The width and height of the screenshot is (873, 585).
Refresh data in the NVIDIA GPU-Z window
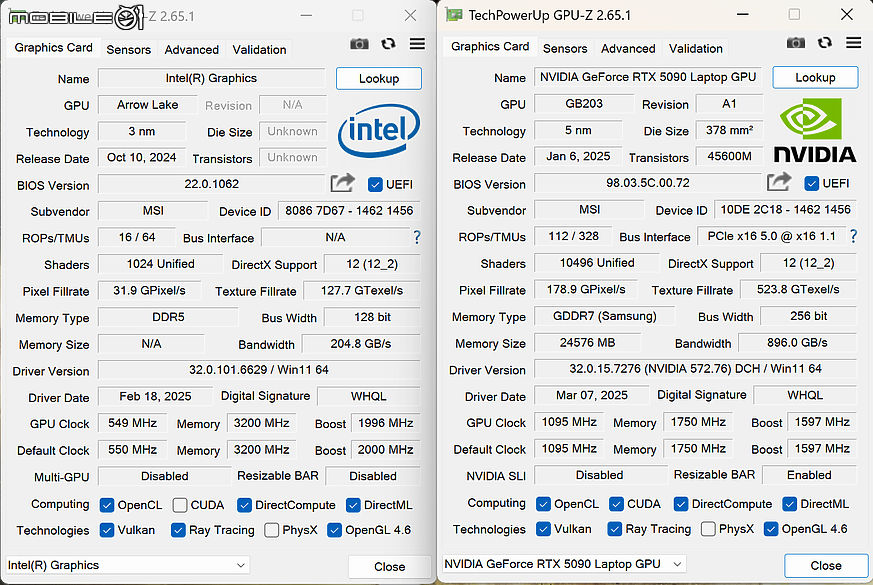point(825,42)
